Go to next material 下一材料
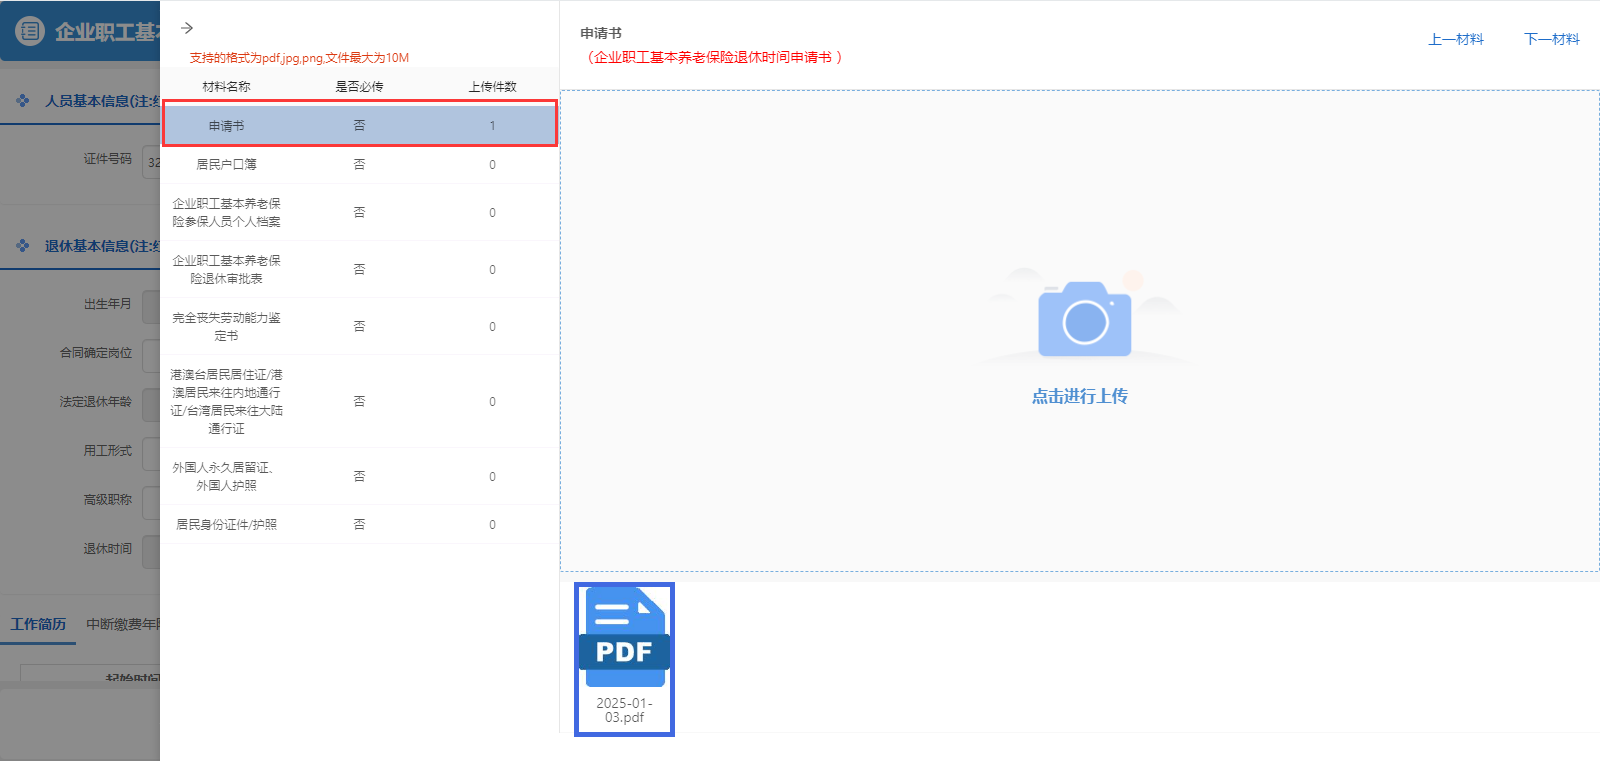1600x761 pixels. (x=1551, y=39)
